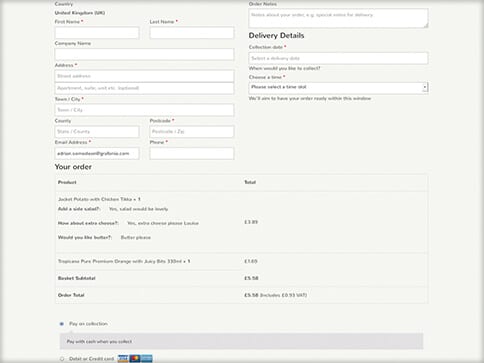Click the Delivery Details heading
The image size is (484, 363).
pyautogui.click(x=276, y=35)
